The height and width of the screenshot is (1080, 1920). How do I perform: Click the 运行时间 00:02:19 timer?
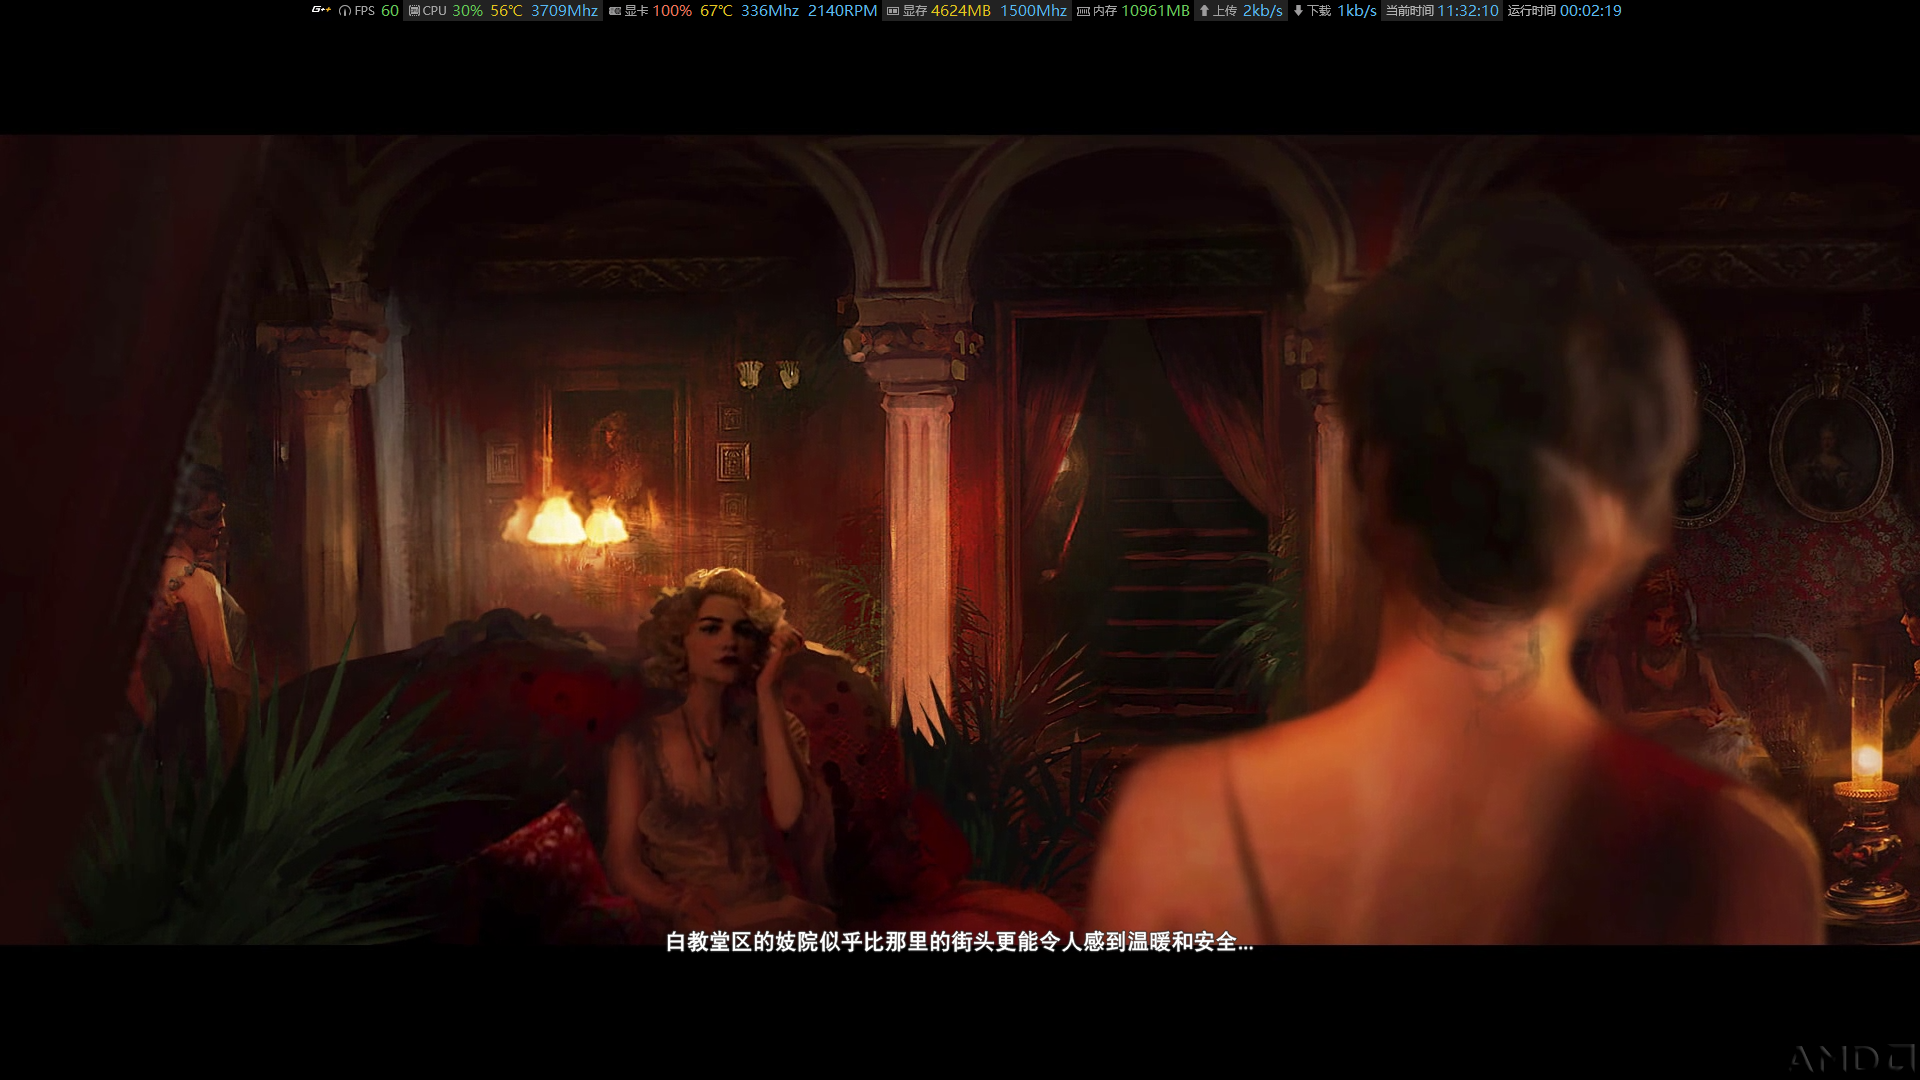[x=1565, y=11]
